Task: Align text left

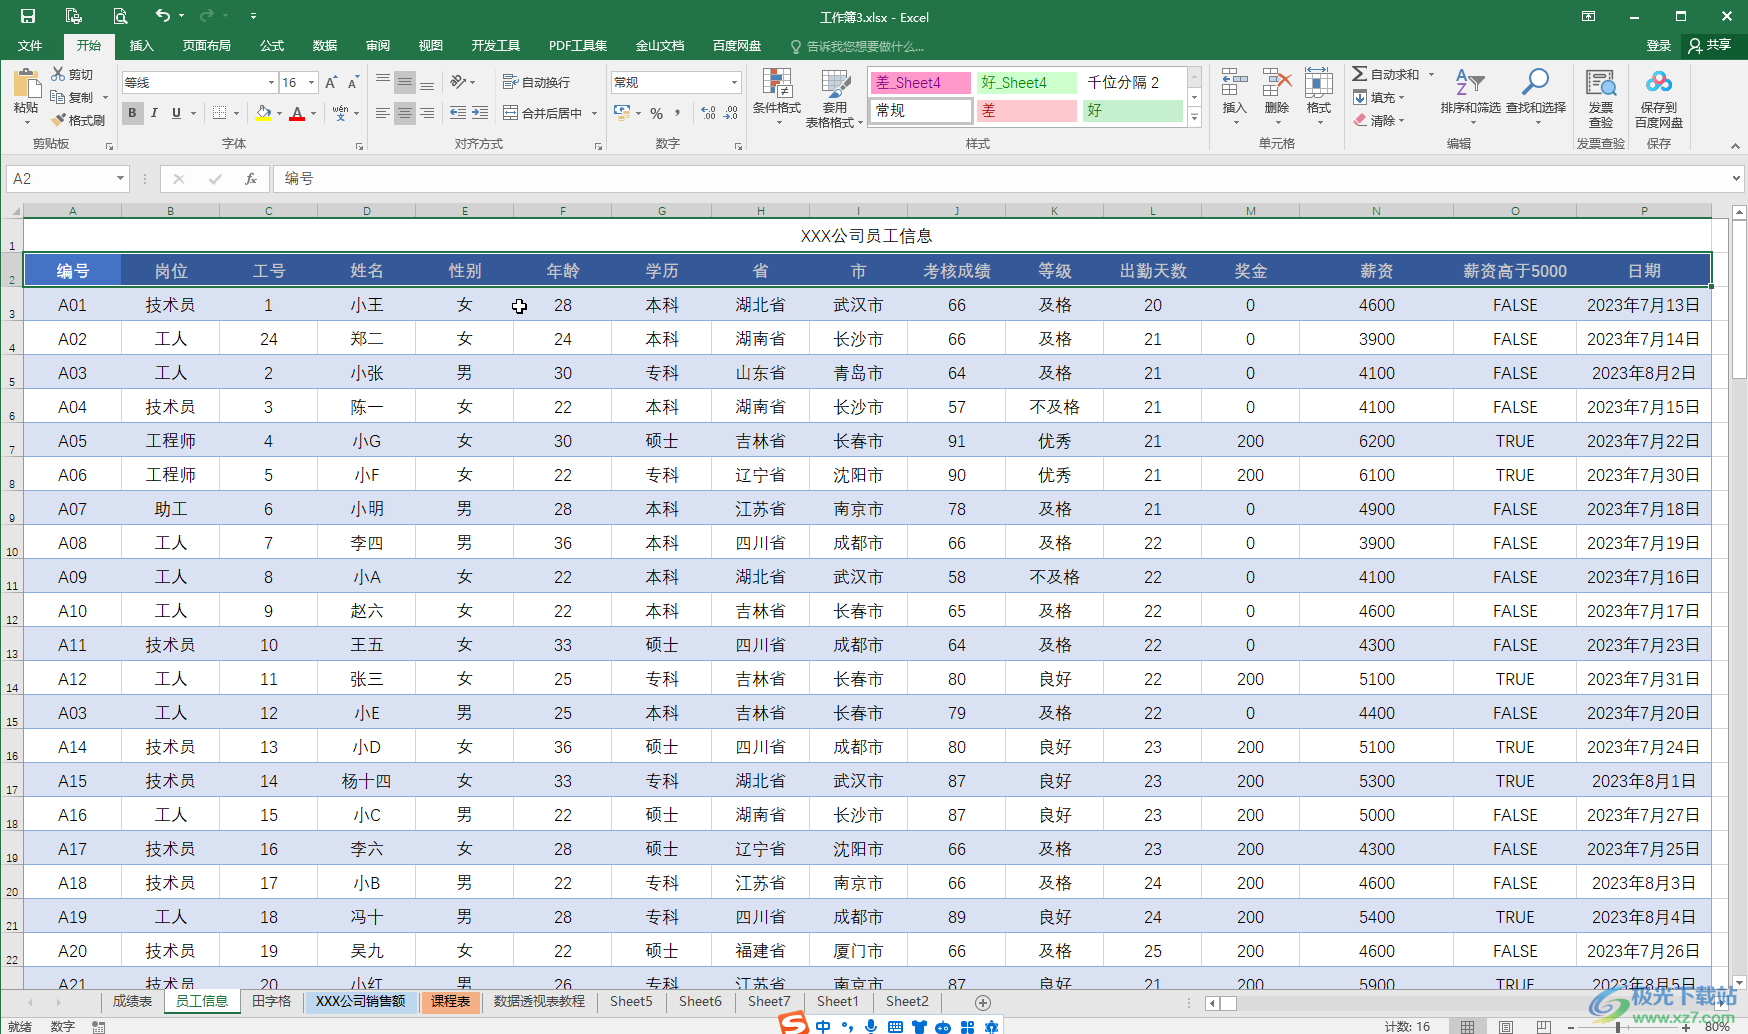Action: point(383,113)
